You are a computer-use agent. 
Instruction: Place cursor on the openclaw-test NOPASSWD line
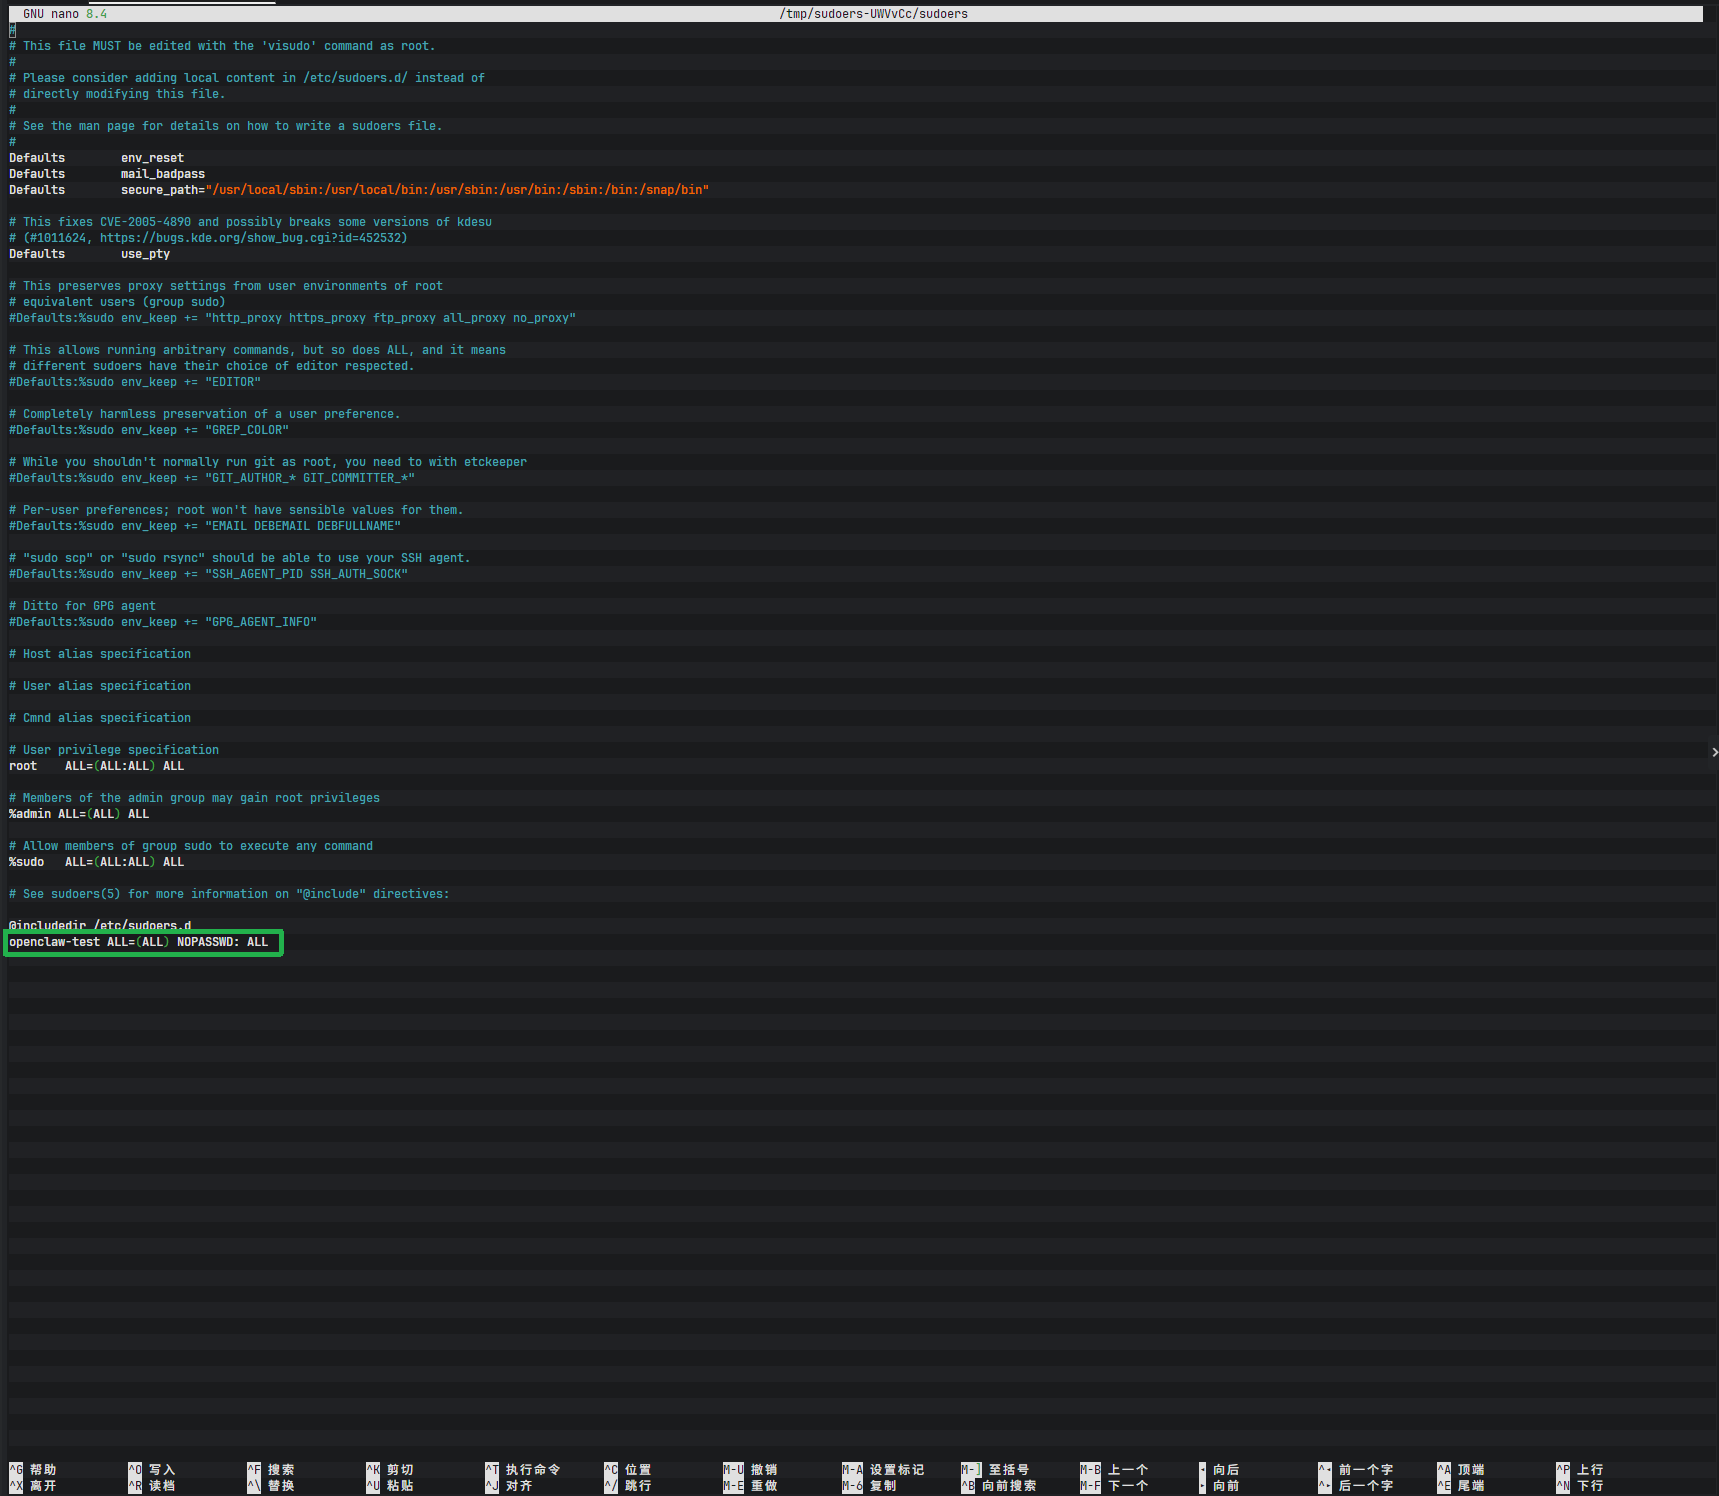138,942
